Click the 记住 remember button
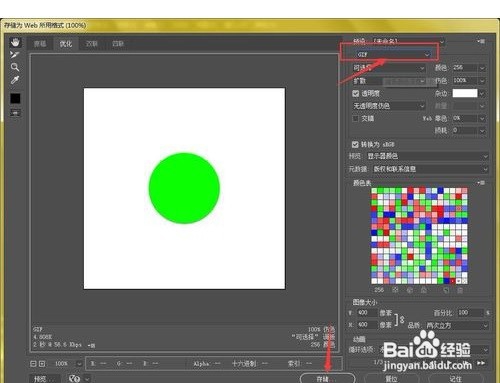The height and width of the screenshot is (383, 500). (455, 379)
